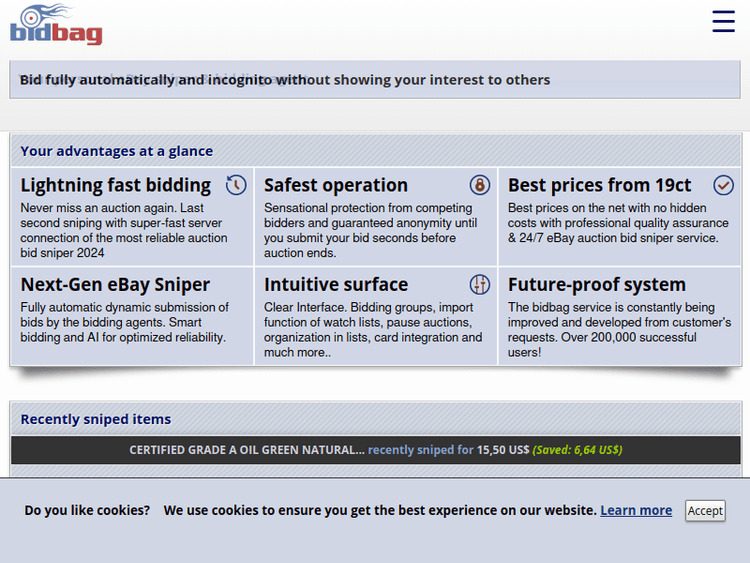The image size is (750, 563).
Task: Click the Recently sniped items header
Action: pyautogui.click(x=96, y=419)
